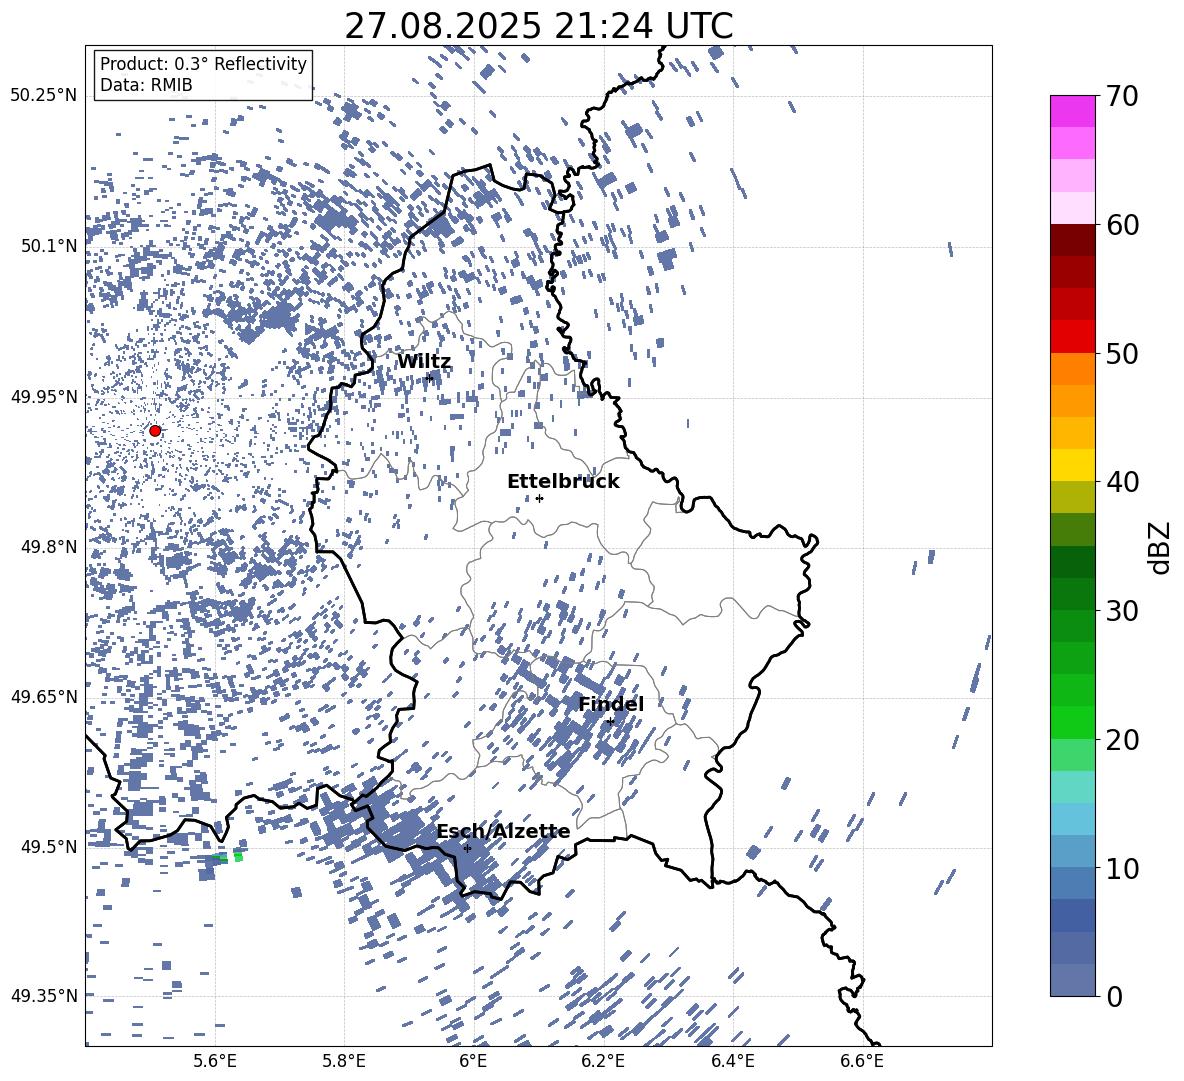1184x1081 pixels.
Task: Click the Ettelbruck city label
Action: [563, 482]
